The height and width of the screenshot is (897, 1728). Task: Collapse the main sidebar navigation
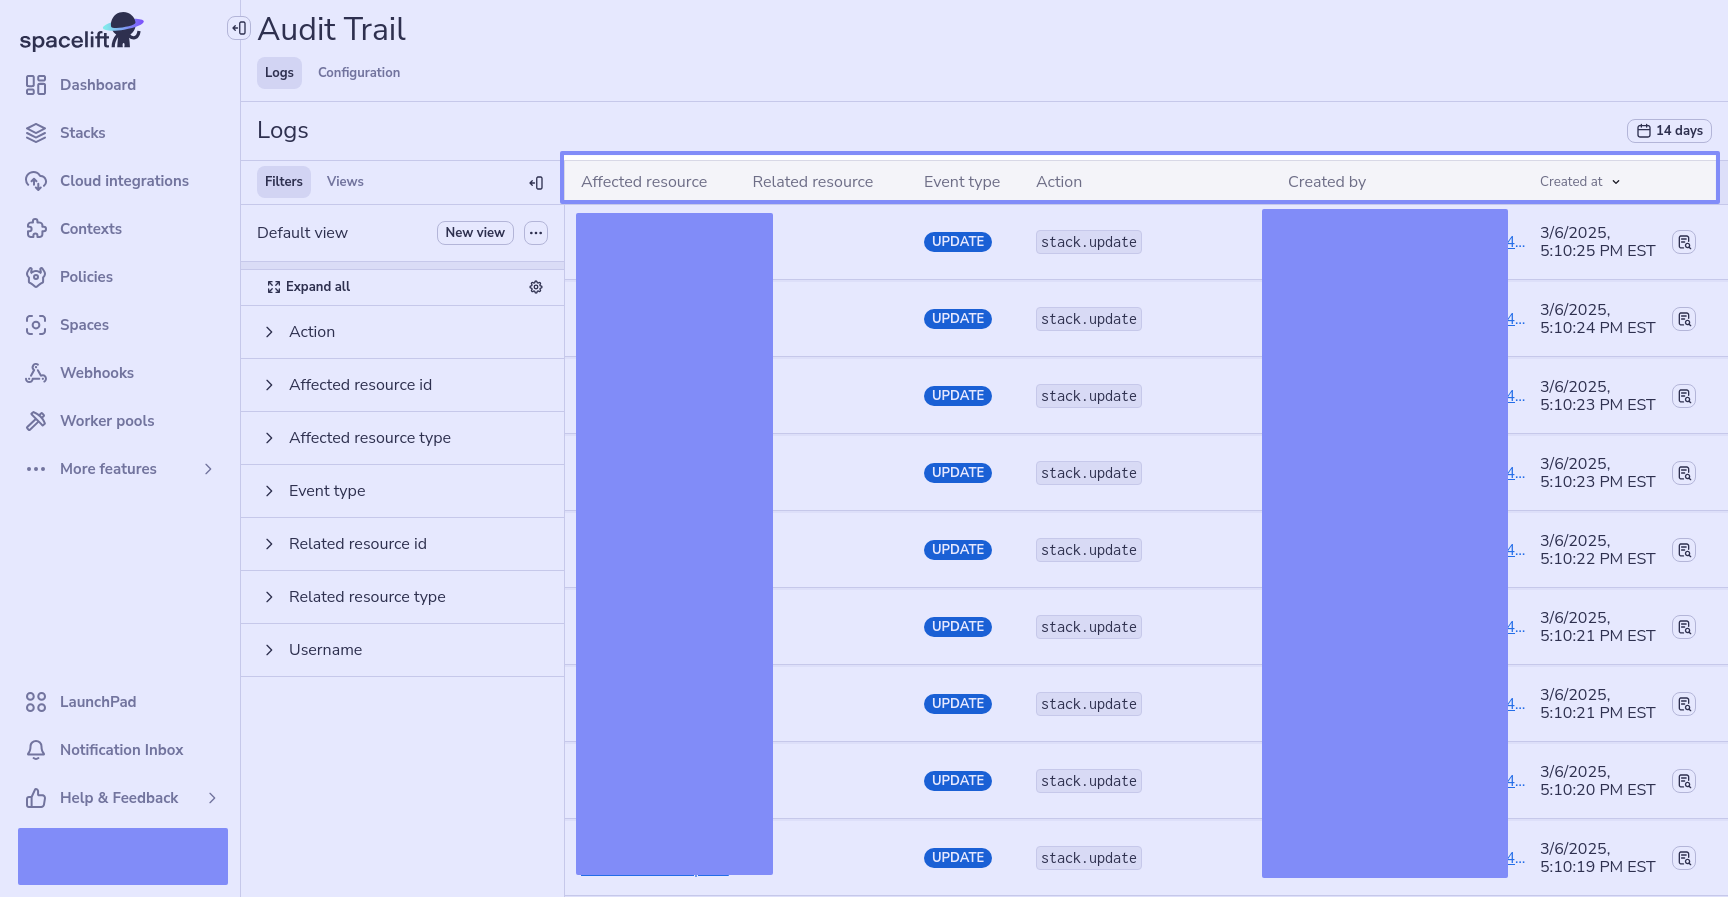point(238,28)
